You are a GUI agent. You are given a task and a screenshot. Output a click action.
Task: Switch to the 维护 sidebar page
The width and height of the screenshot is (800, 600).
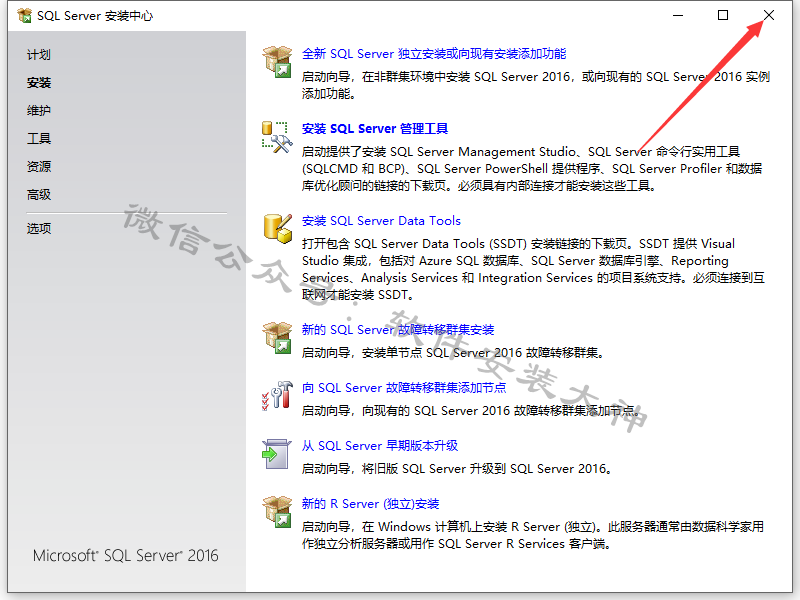pyautogui.click(x=39, y=110)
